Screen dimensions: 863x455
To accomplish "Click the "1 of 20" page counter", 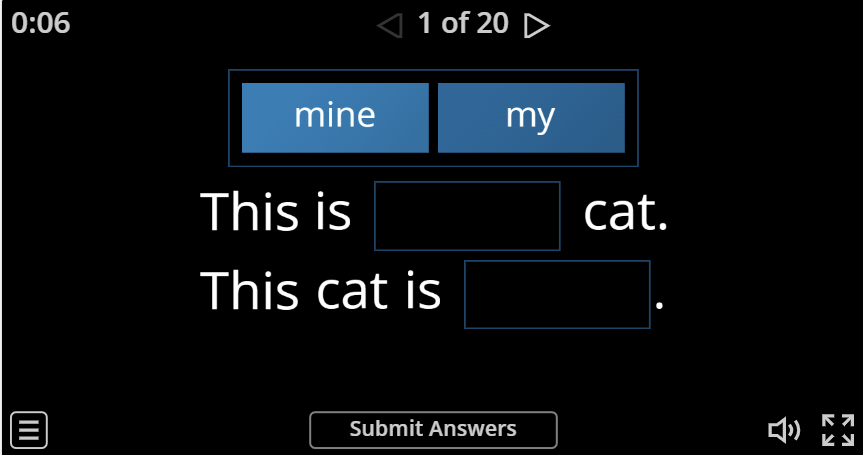I will [463, 24].
